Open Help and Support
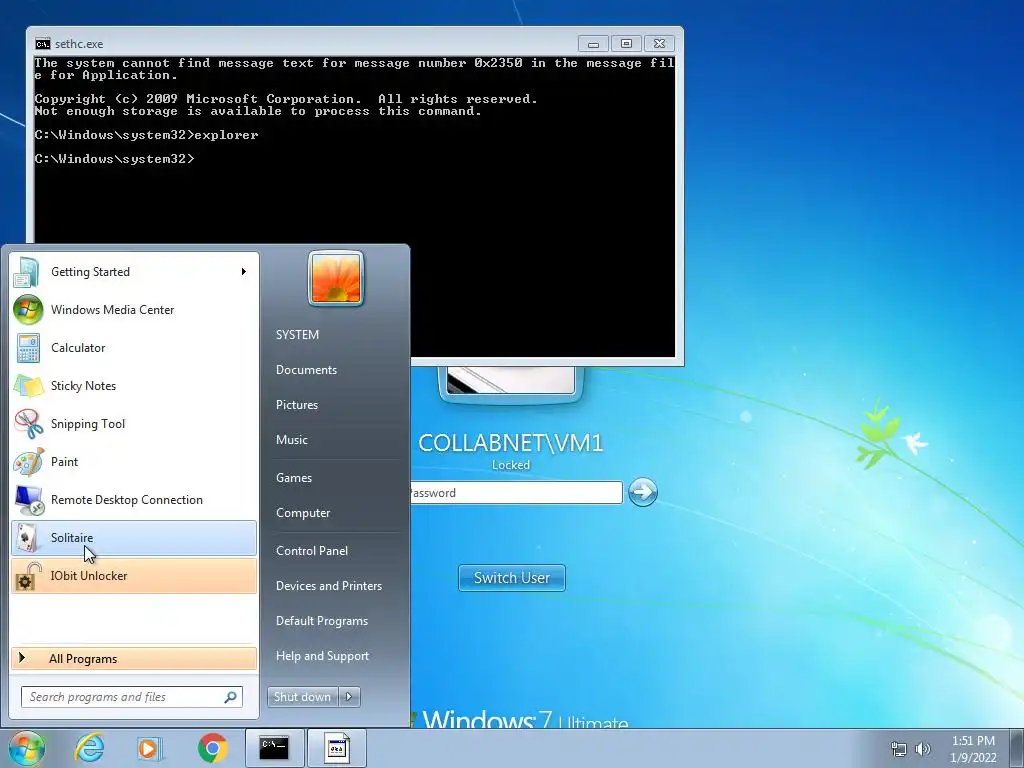1024x768 pixels. tap(322, 656)
